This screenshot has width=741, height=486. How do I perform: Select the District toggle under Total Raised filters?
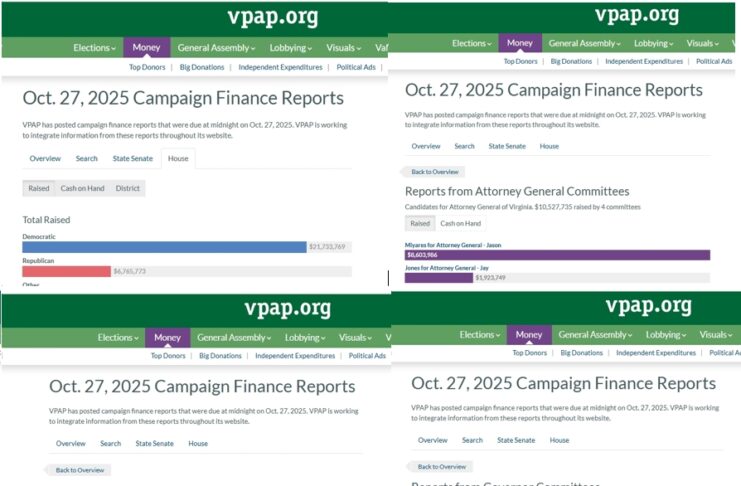pyautogui.click(x=128, y=188)
